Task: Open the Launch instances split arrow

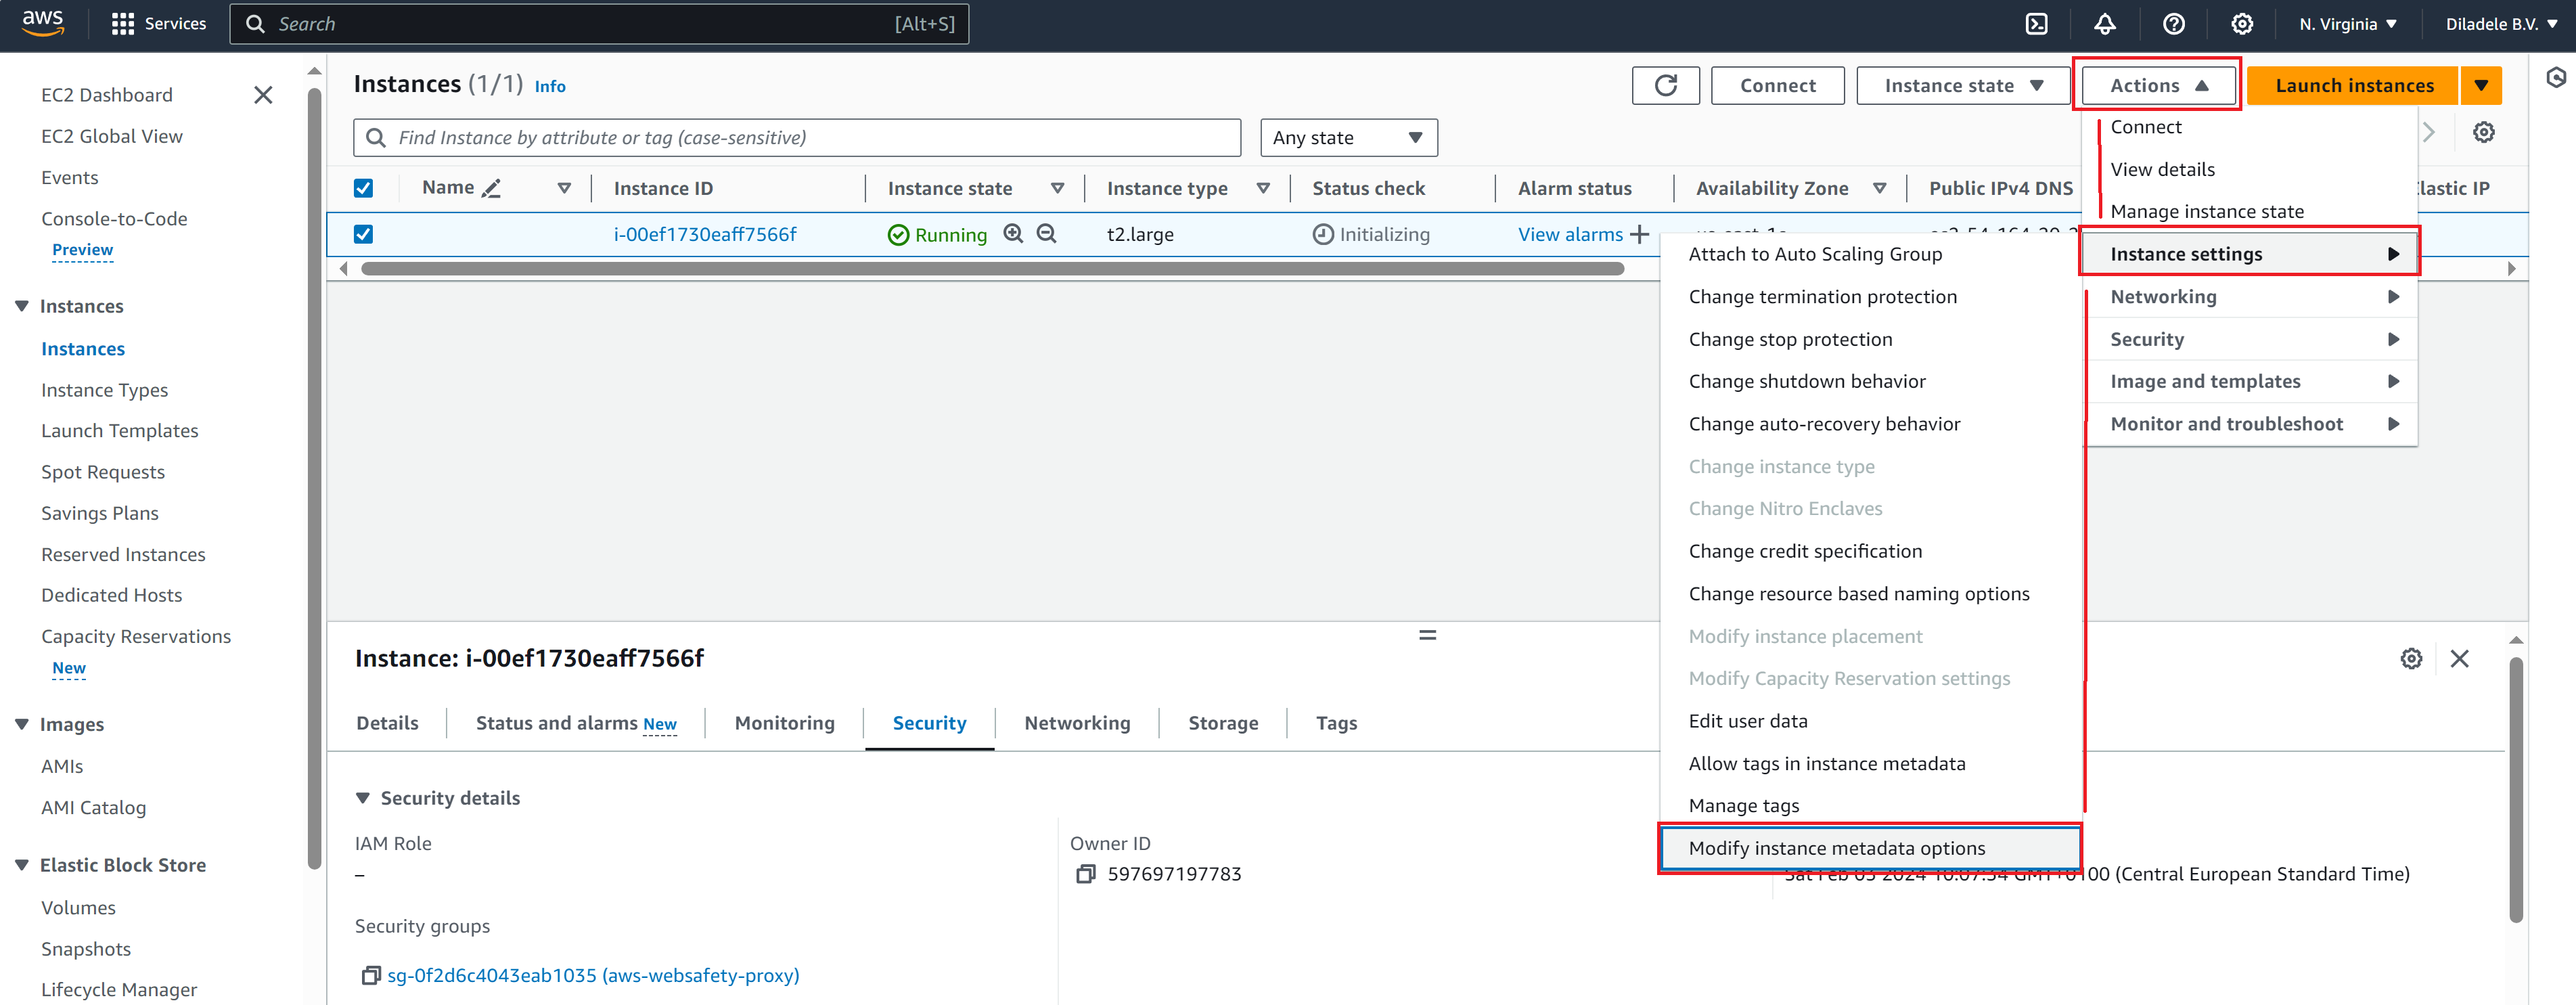Action: click(x=2481, y=86)
